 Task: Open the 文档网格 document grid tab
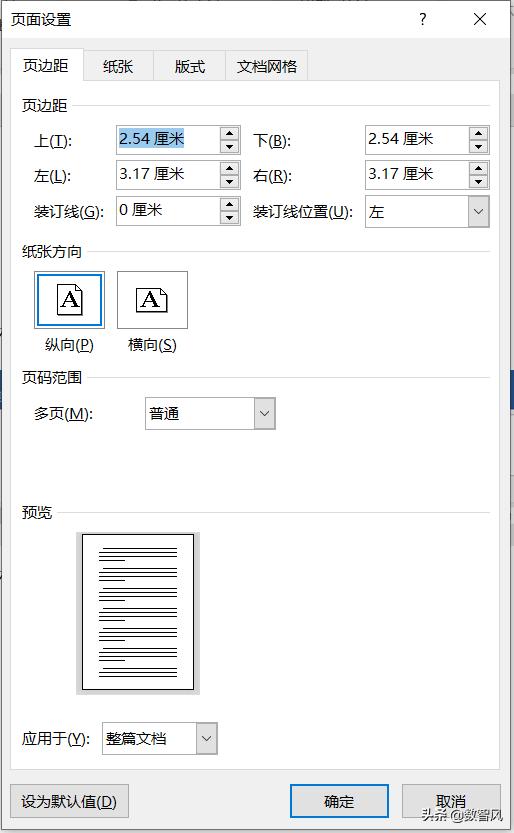point(267,66)
